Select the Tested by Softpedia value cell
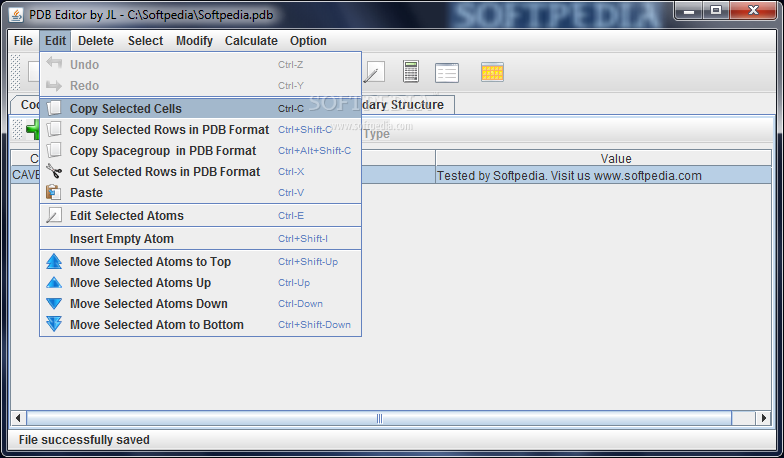The height and width of the screenshot is (458, 784). [604, 176]
